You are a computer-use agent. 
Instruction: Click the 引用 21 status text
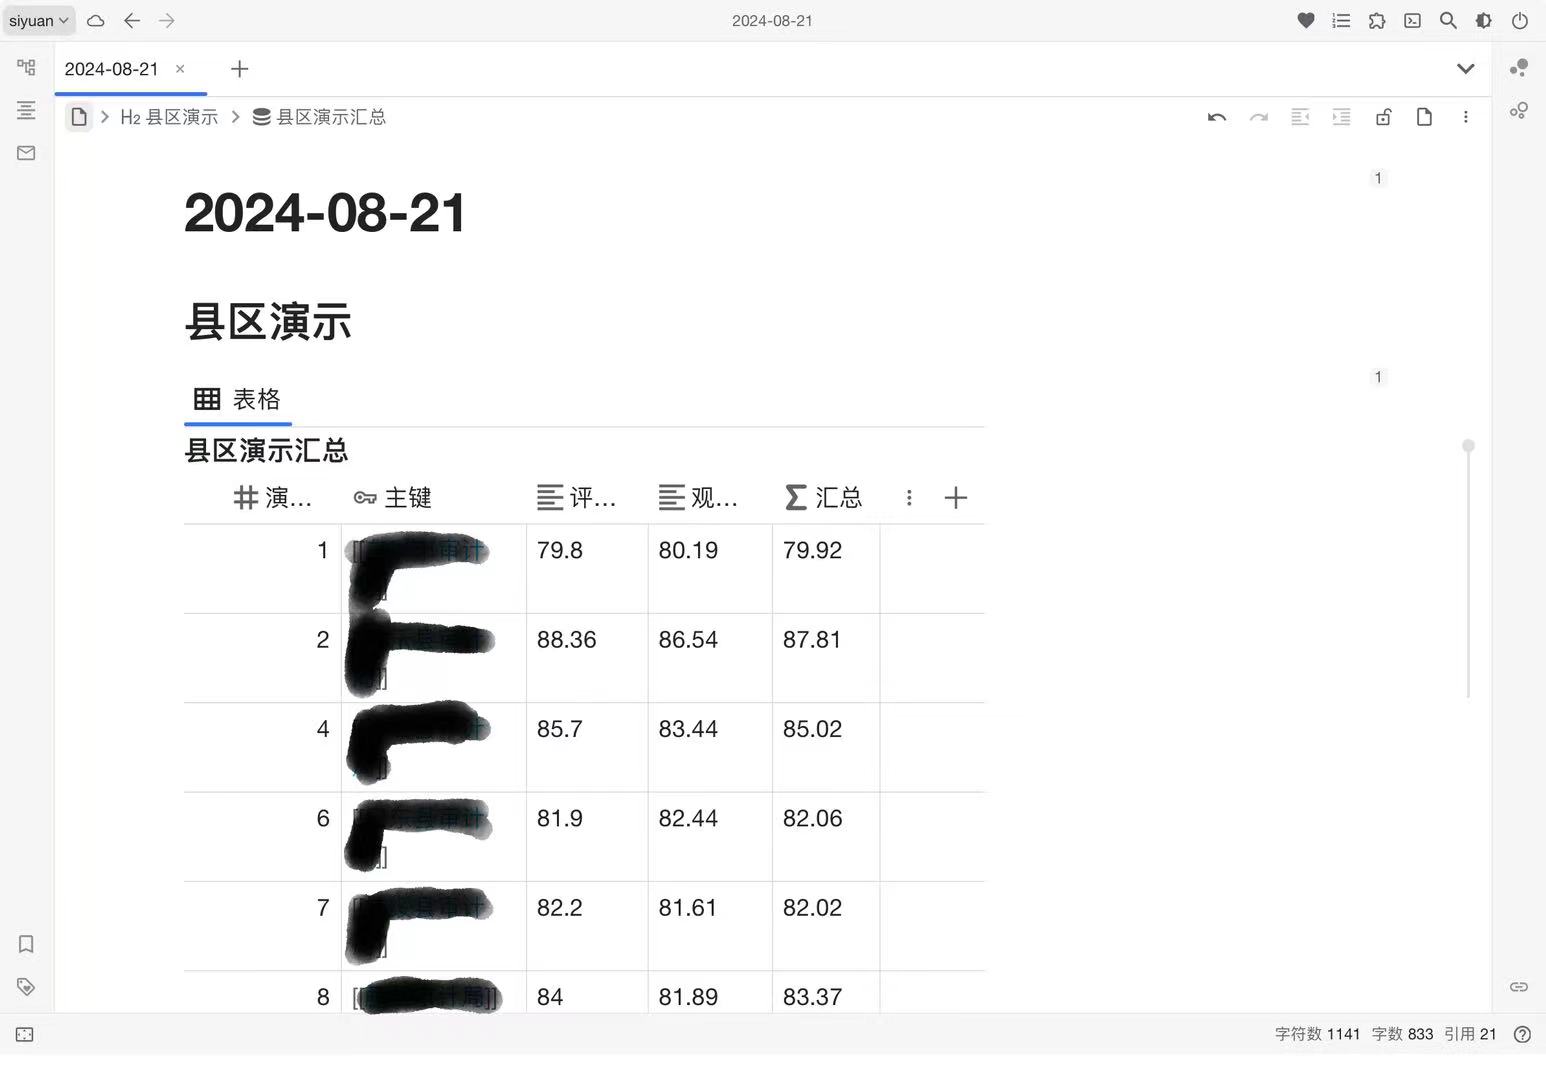1470,1034
